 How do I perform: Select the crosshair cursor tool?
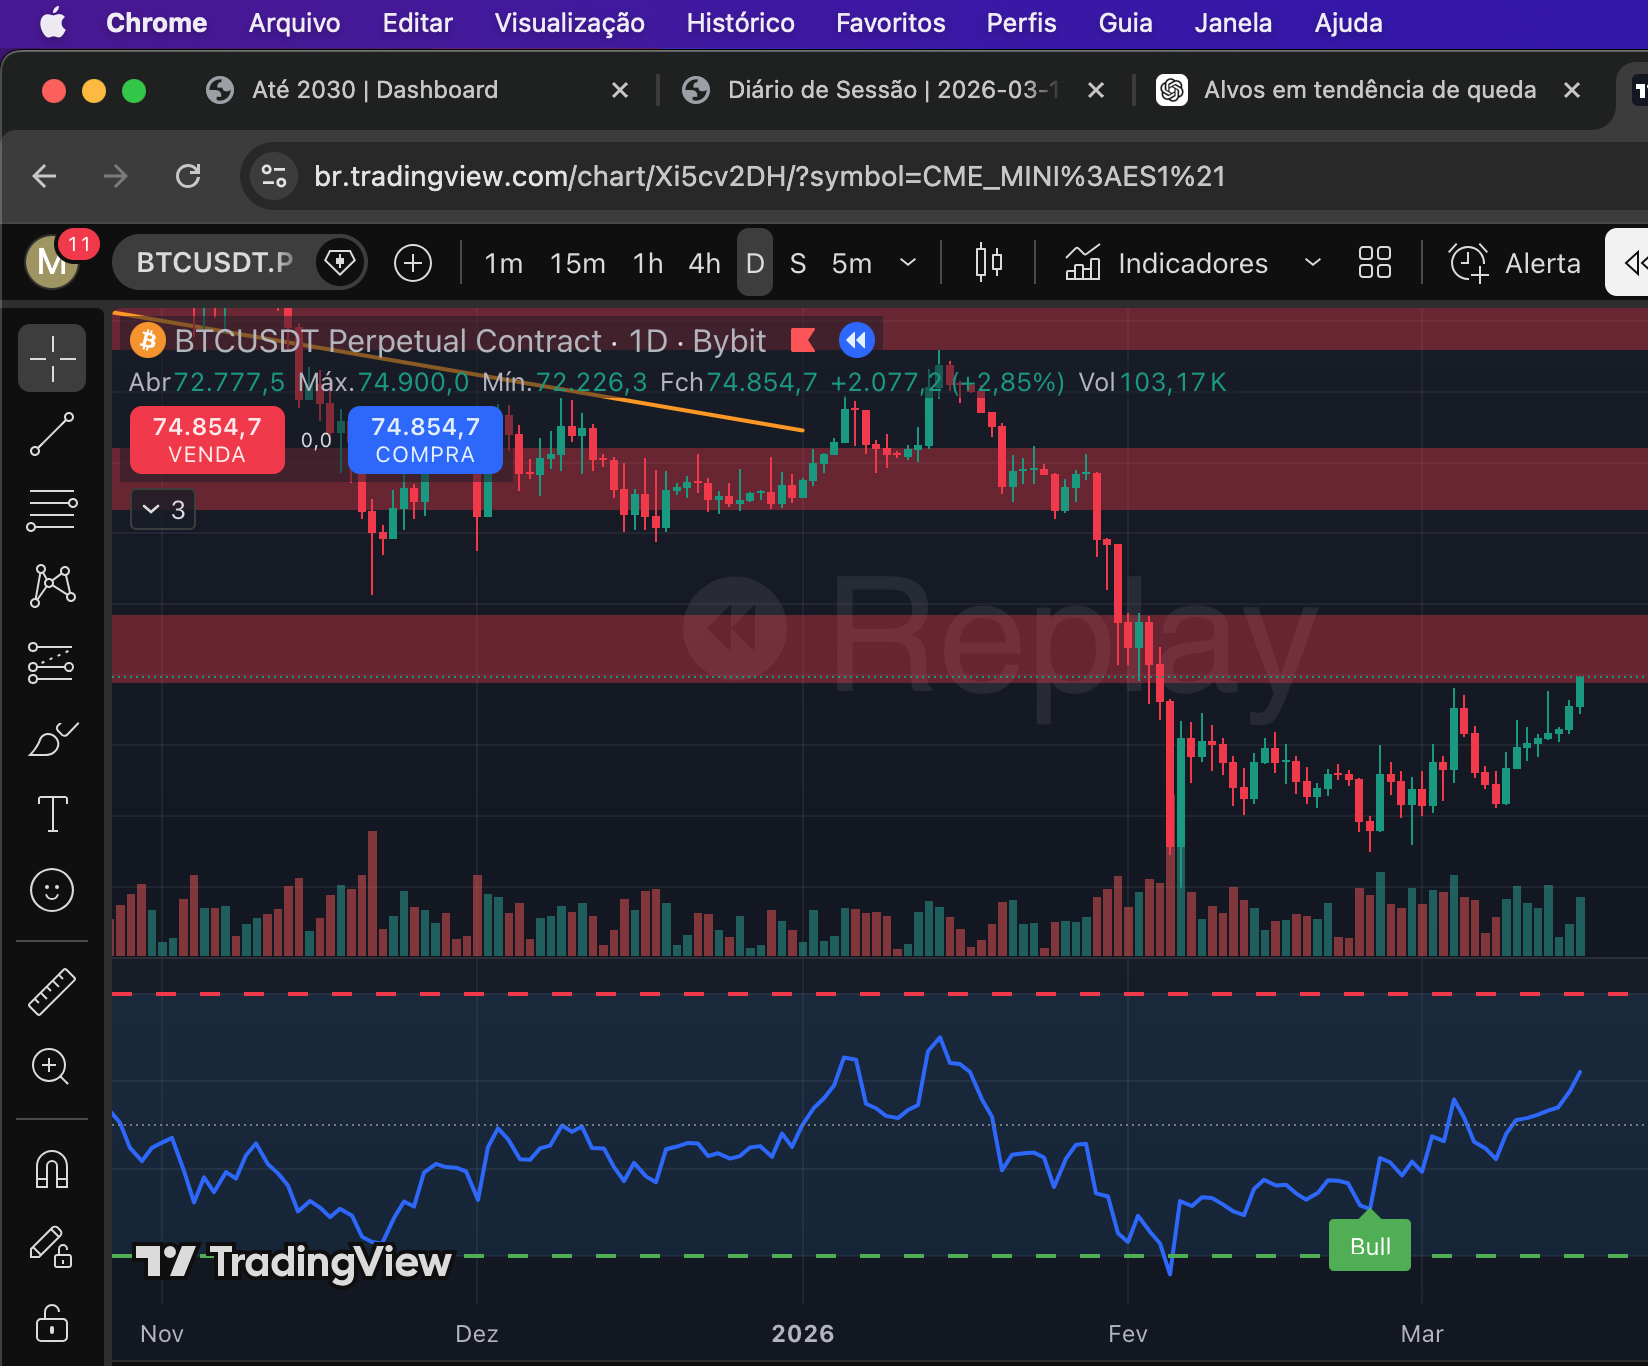[52, 358]
